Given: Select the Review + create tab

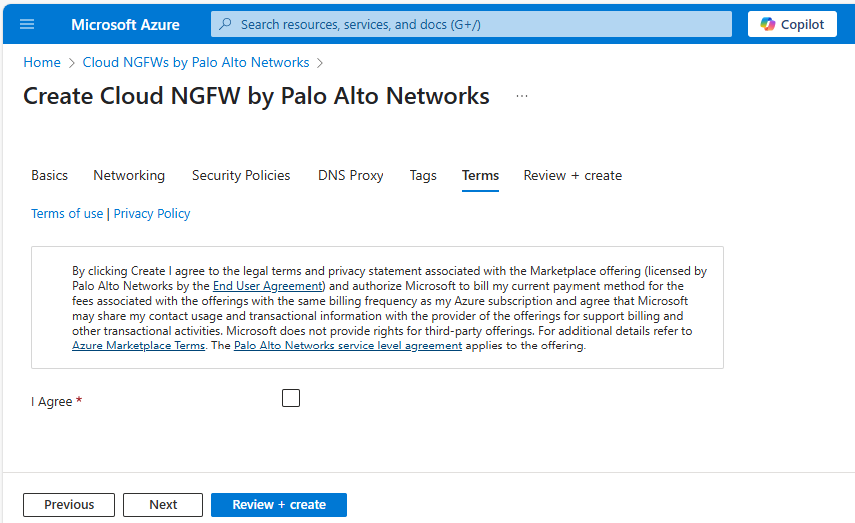Looking at the screenshot, I should [572, 175].
